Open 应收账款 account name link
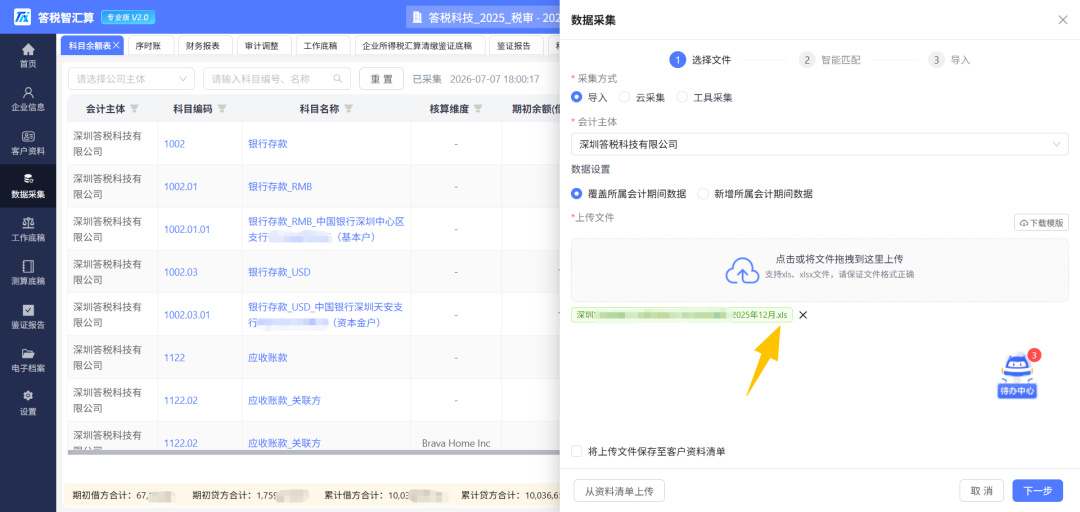 click(267, 358)
